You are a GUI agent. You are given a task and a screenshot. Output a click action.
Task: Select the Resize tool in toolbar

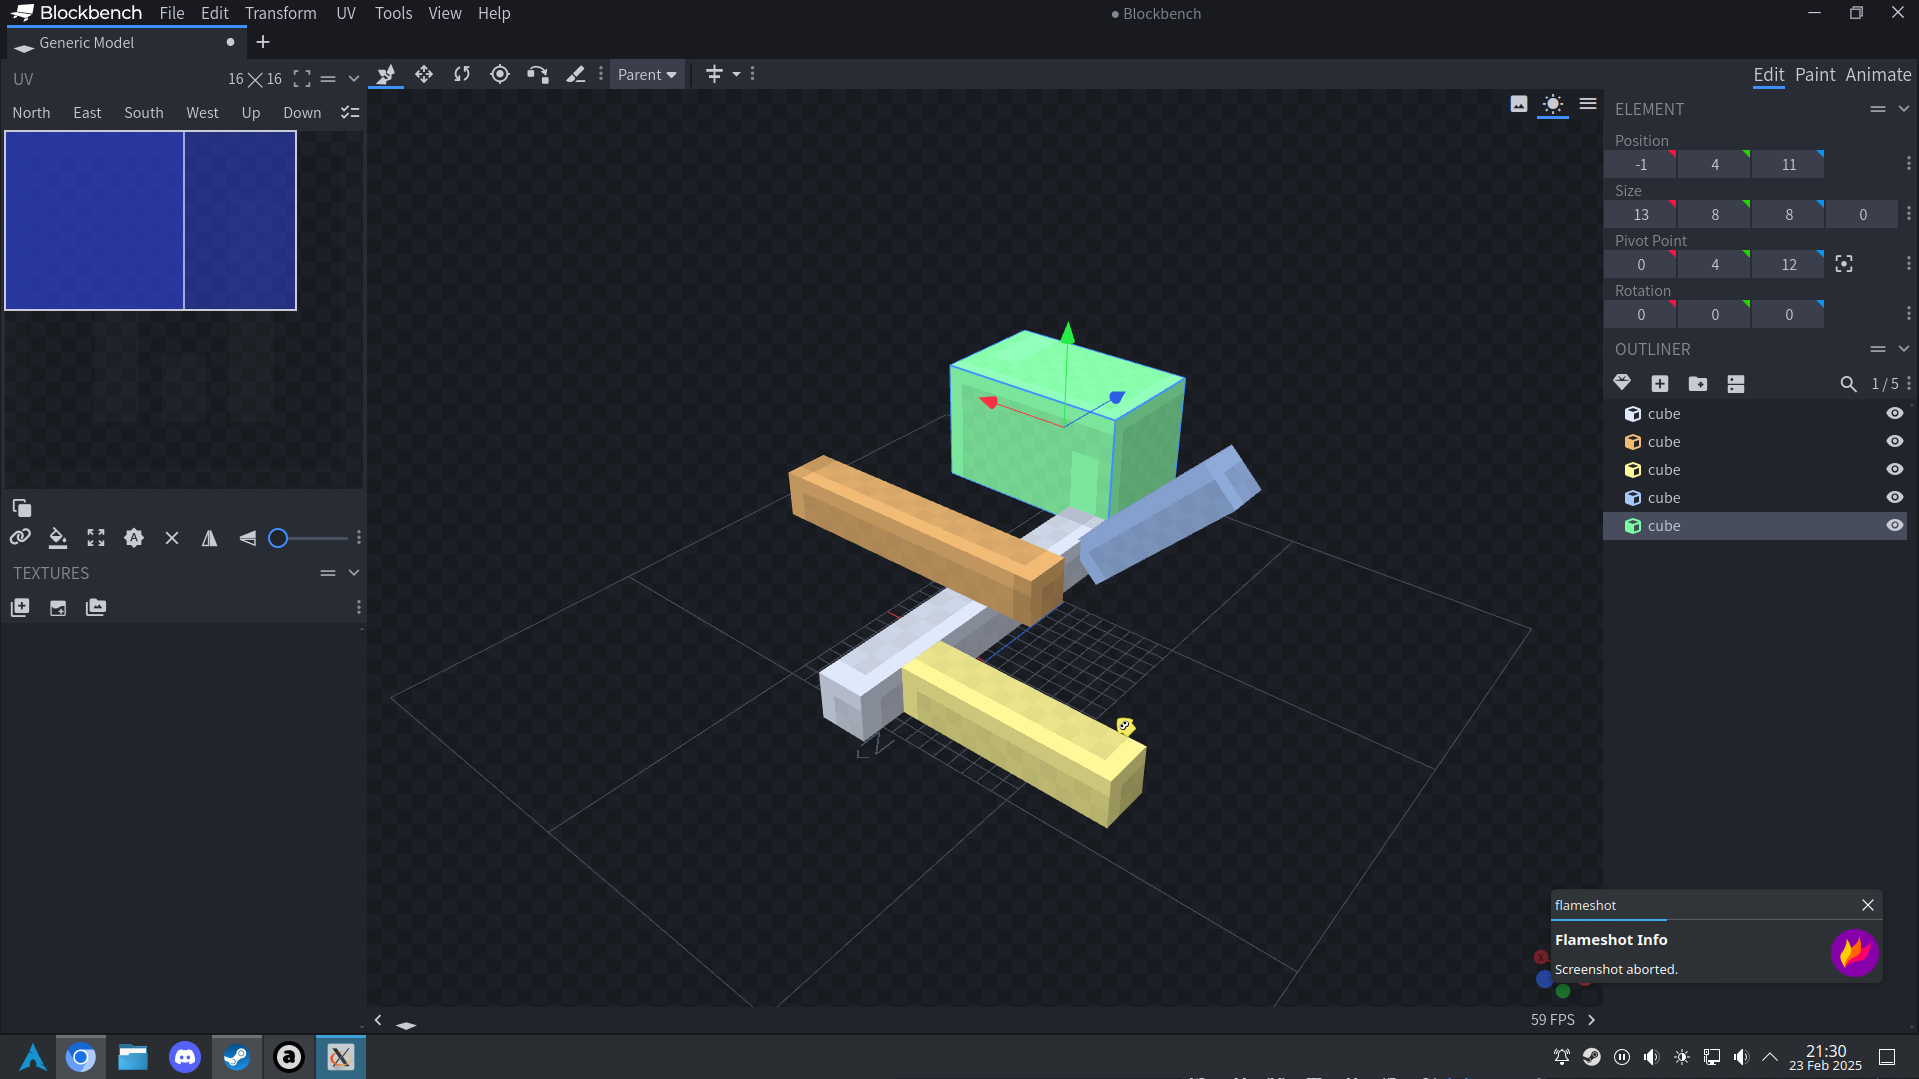tap(424, 74)
